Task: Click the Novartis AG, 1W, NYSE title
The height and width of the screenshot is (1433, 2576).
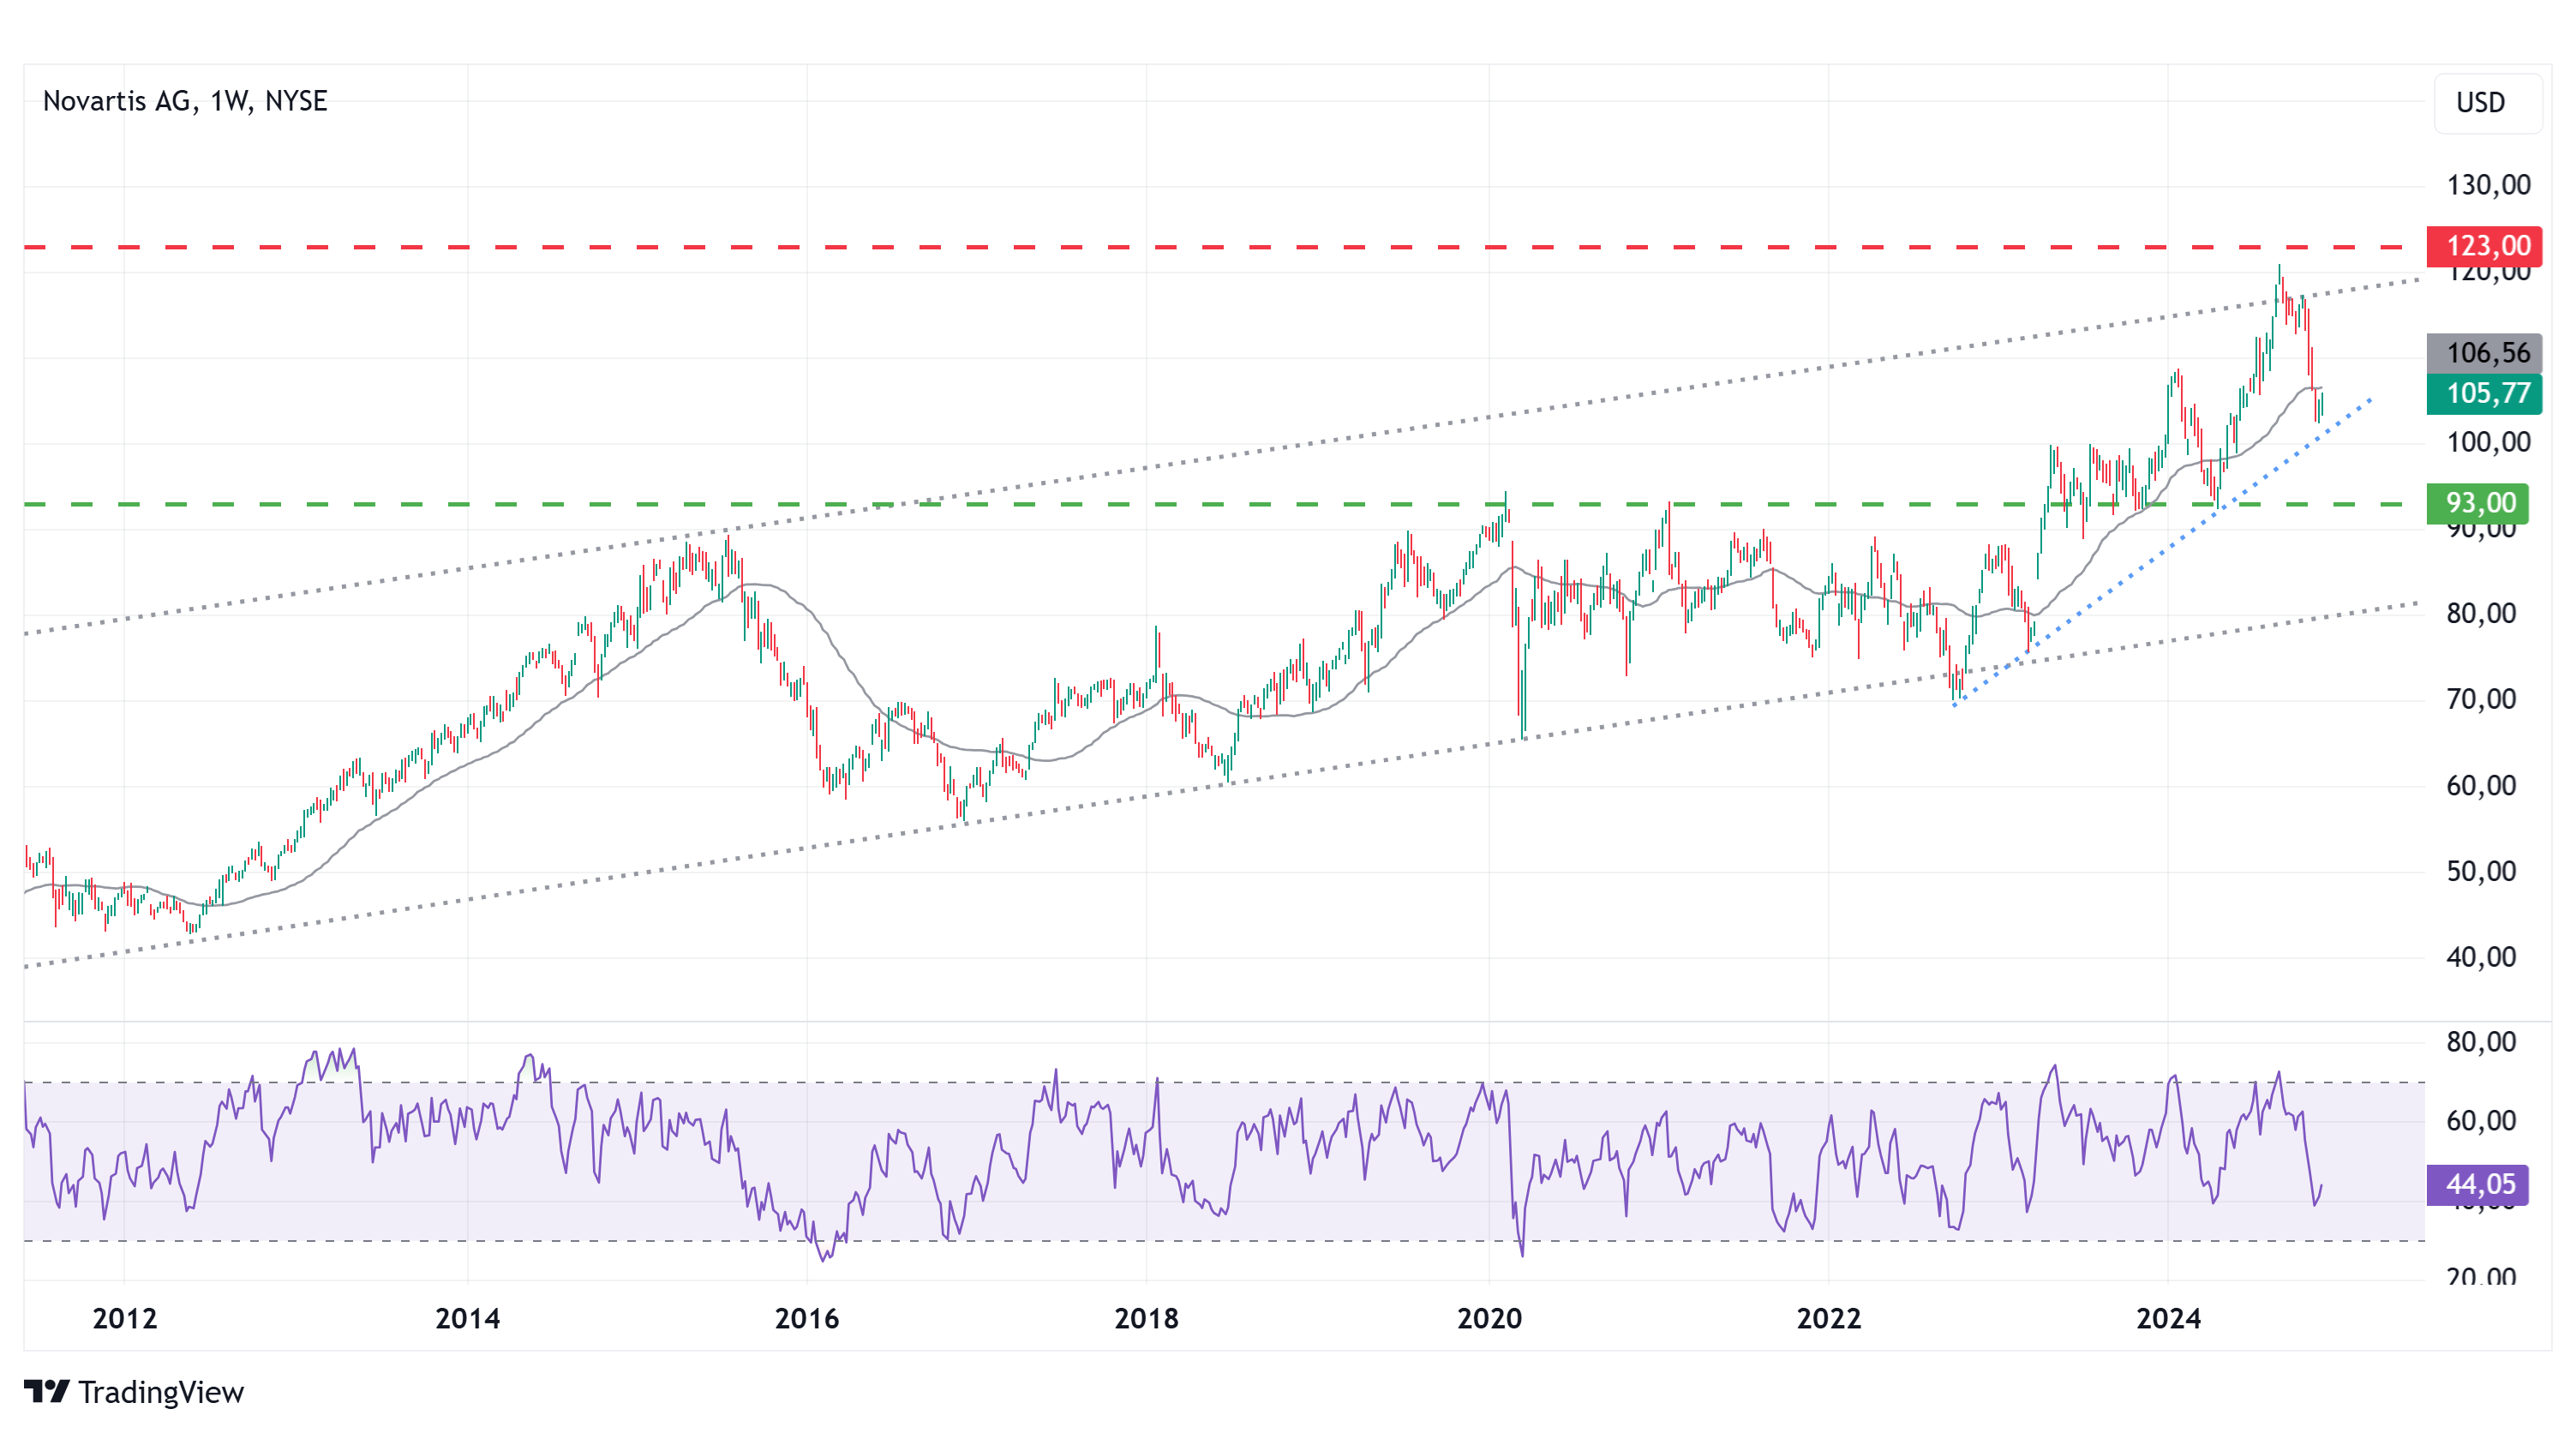Action: (185, 101)
